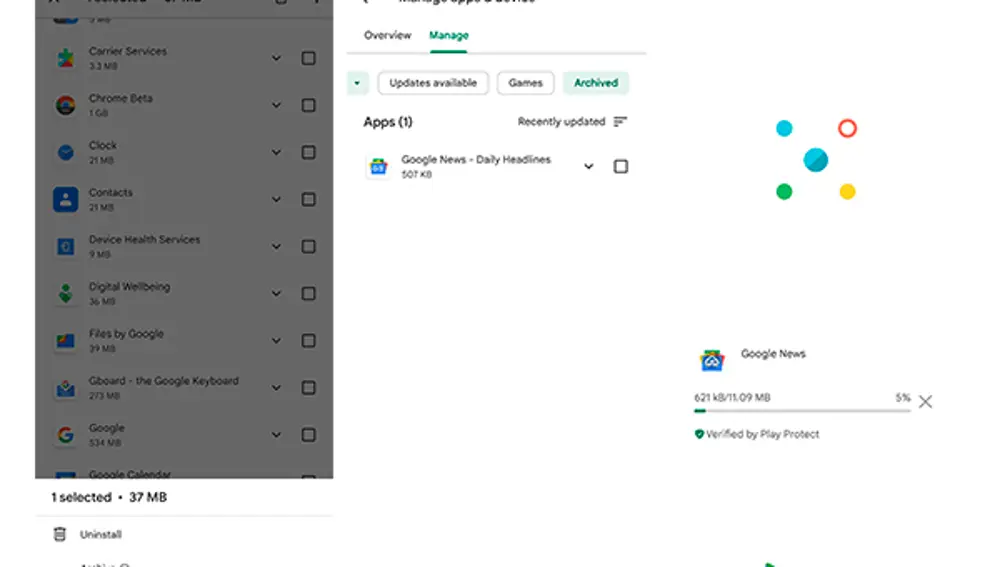Check the Digital Wellbeing box
Viewport: 1000px width, 567px height.
[308, 293]
